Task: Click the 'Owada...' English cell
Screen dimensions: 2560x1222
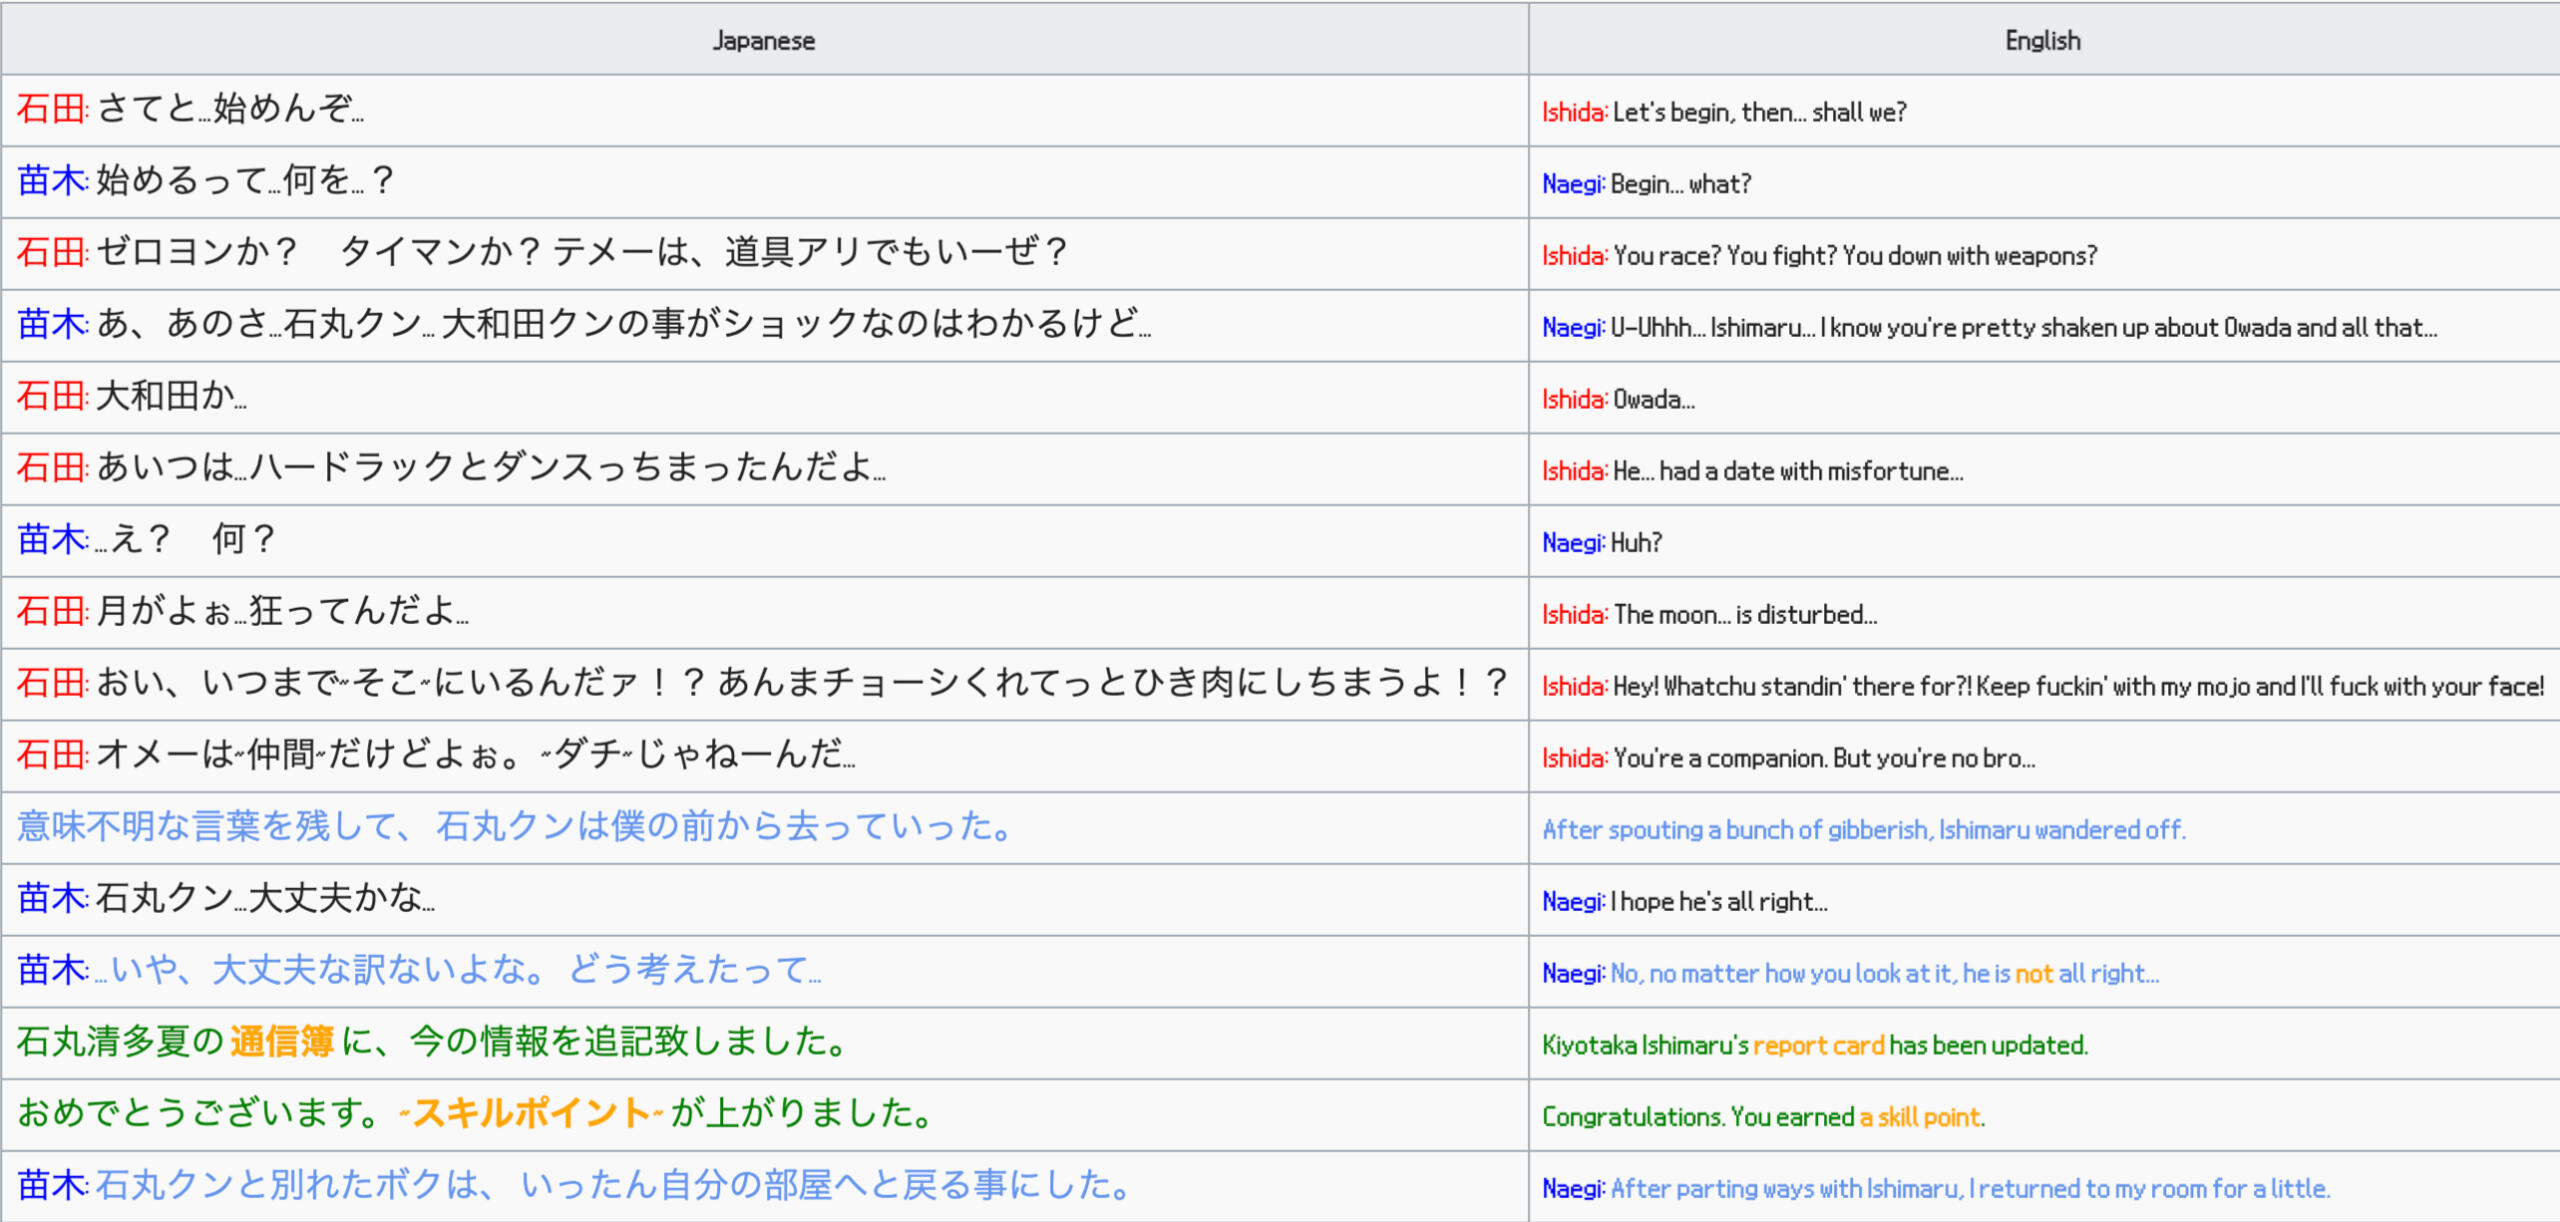Action: (1653, 400)
